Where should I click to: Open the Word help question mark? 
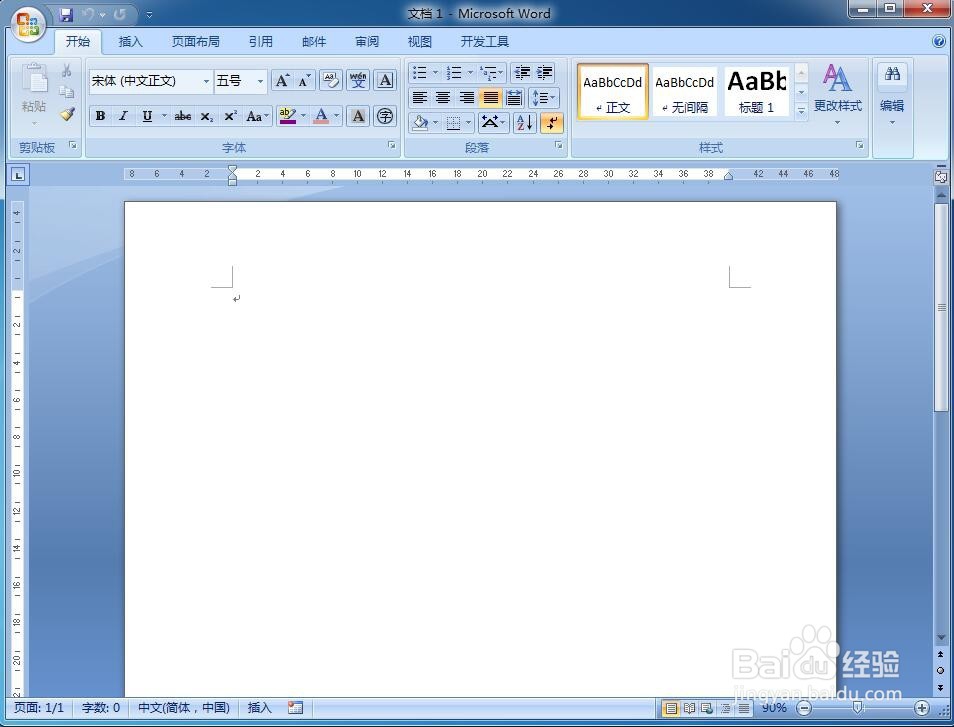click(938, 41)
